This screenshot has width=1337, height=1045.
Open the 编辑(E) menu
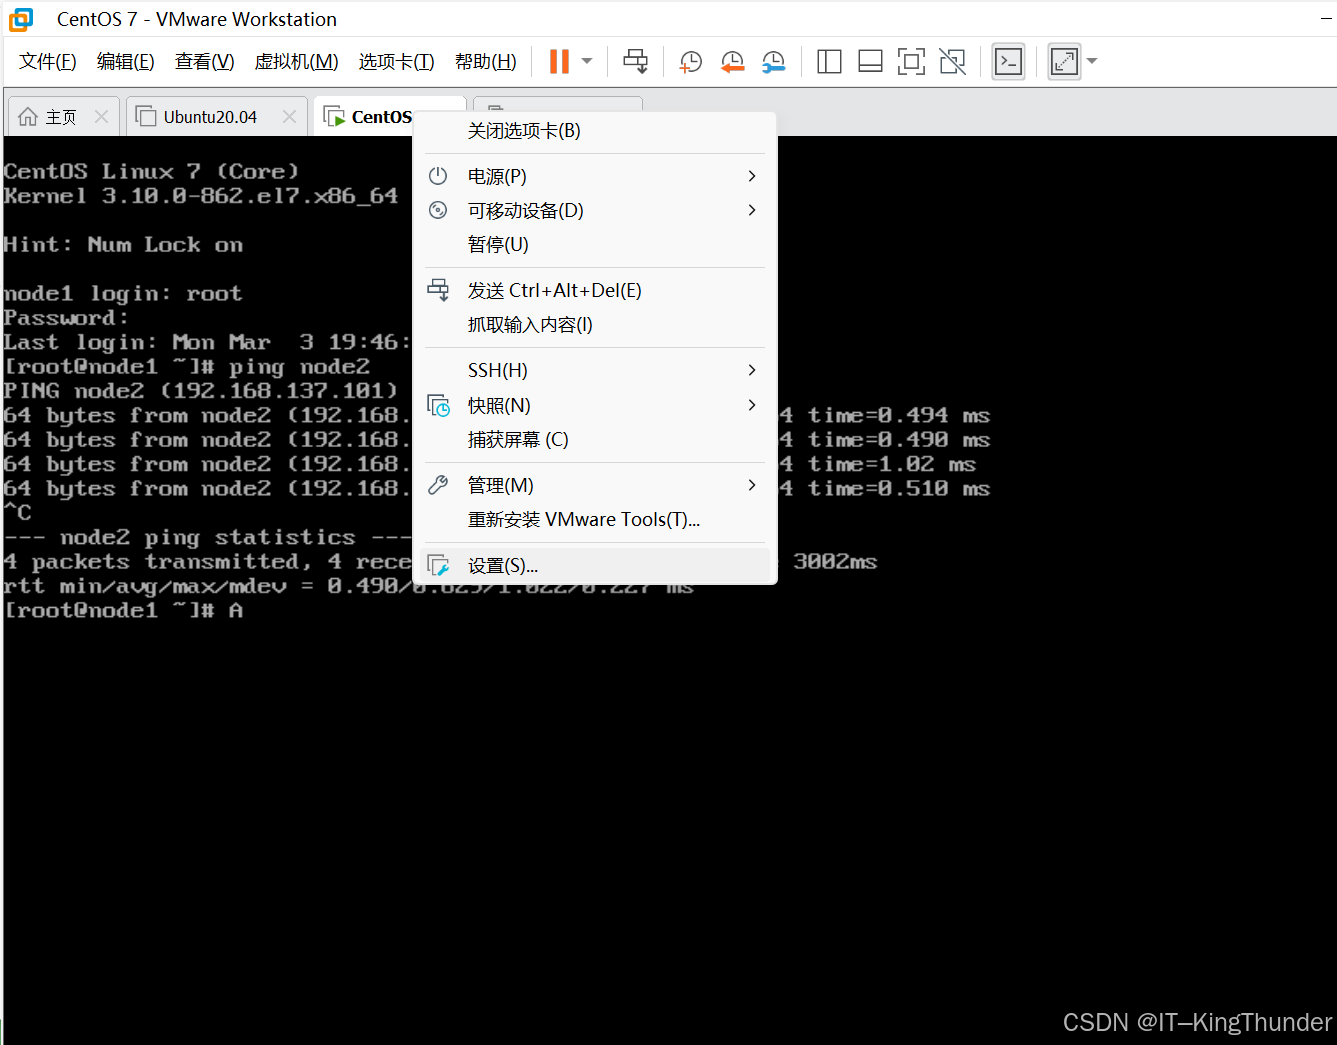coord(125,62)
